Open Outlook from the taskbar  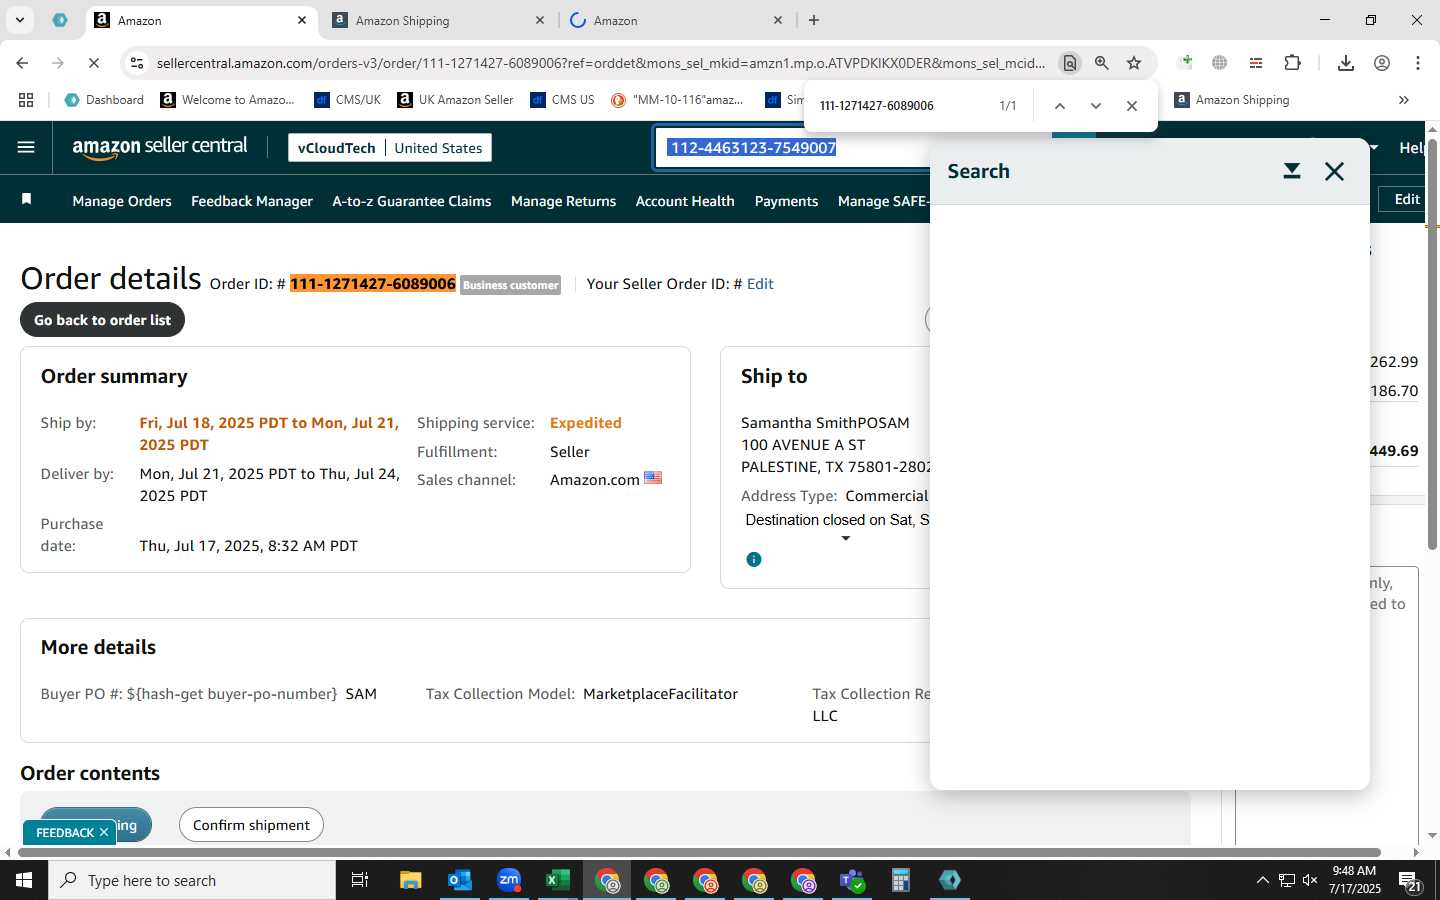[x=460, y=880]
